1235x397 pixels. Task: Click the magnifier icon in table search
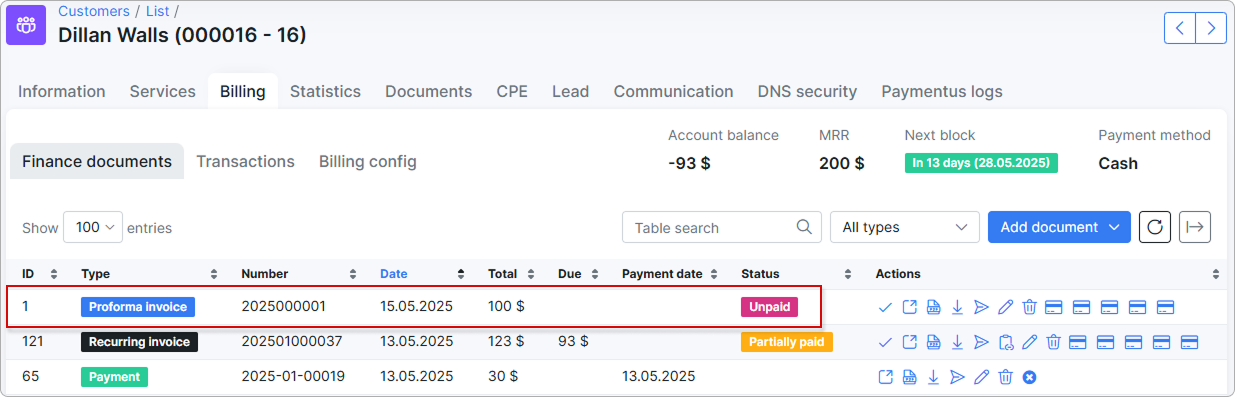[804, 227]
